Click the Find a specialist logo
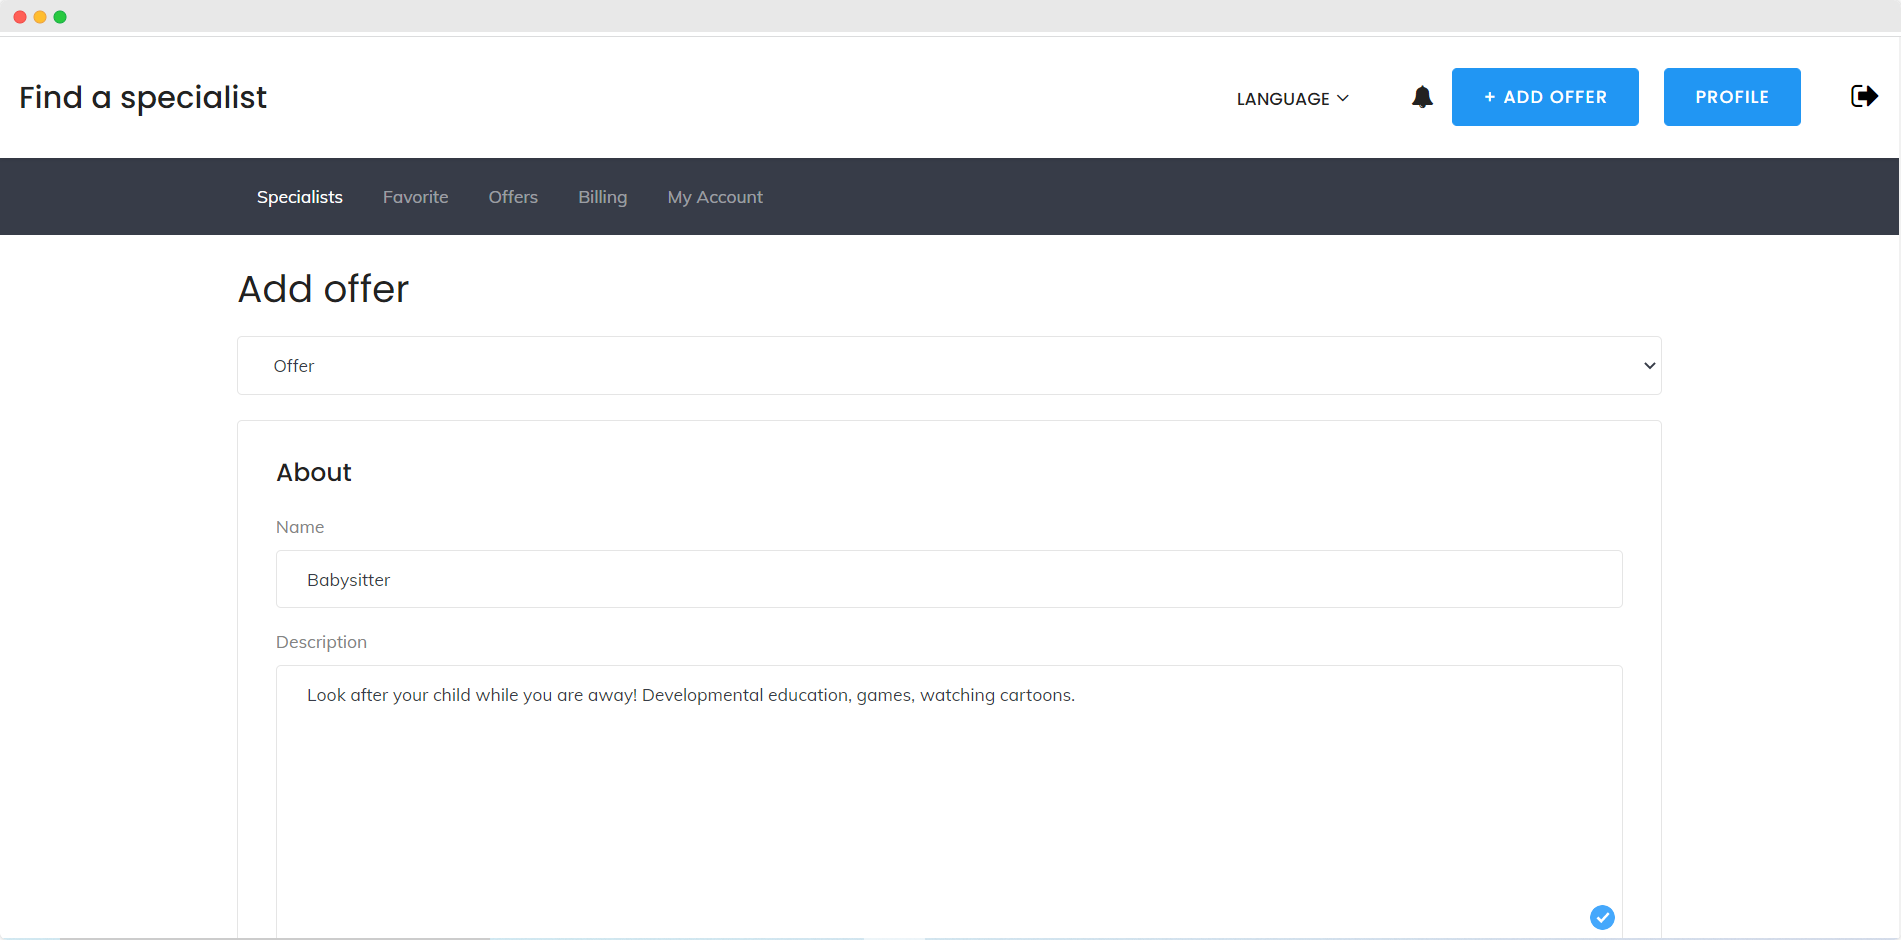This screenshot has width=1901, height=940. (143, 97)
